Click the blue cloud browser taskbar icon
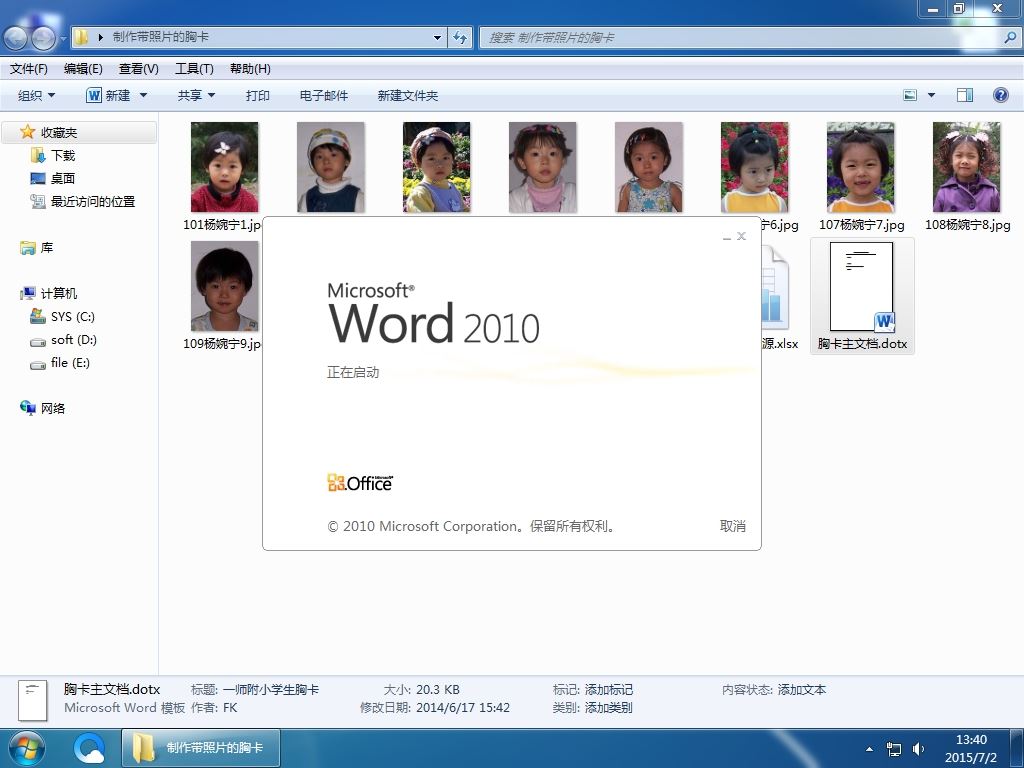The image size is (1024, 768). point(89,748)
